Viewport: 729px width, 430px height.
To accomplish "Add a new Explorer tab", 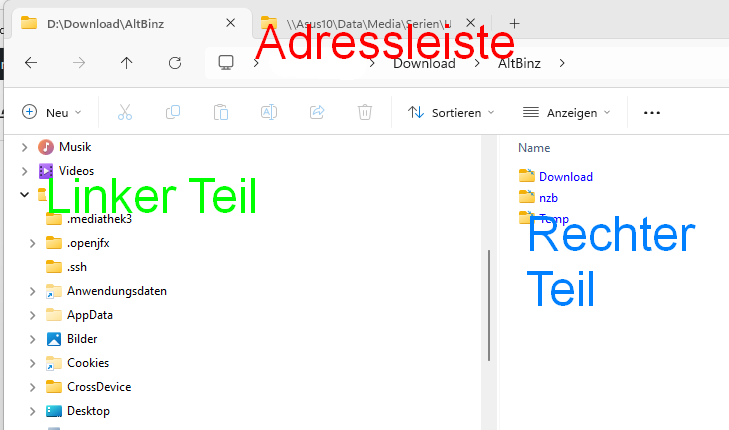I will coord(514,24).
